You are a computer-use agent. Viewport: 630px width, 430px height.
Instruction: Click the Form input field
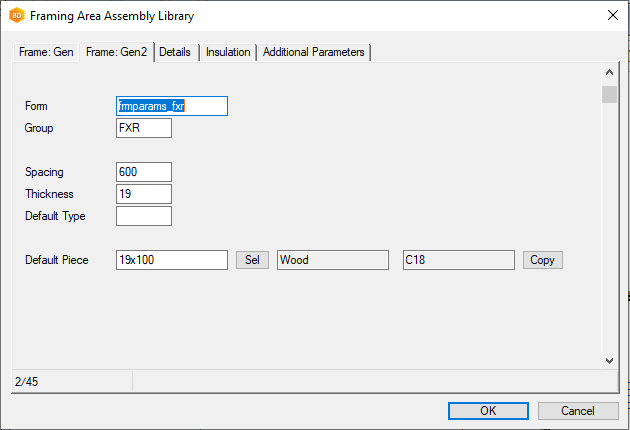click(172, 106)
